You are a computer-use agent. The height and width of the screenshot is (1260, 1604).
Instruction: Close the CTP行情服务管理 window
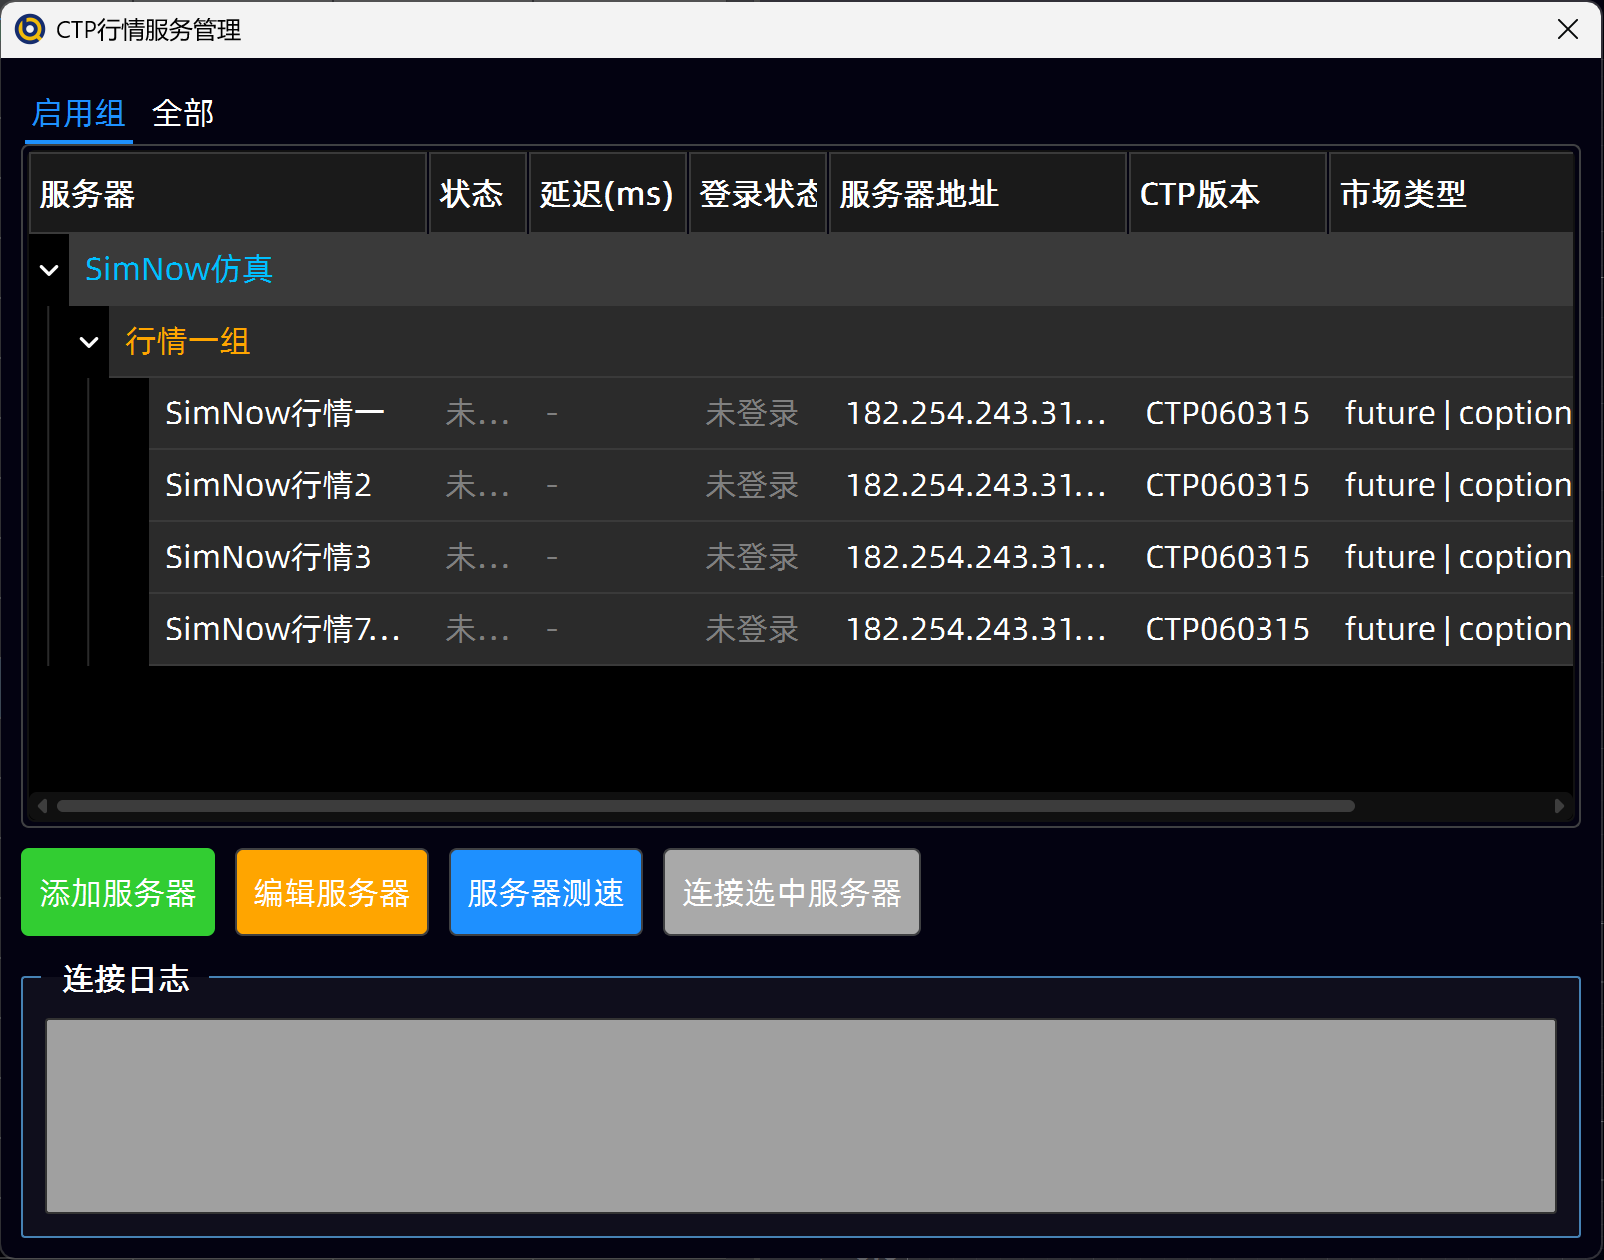pyautogui.click(x=1567, y=29)
